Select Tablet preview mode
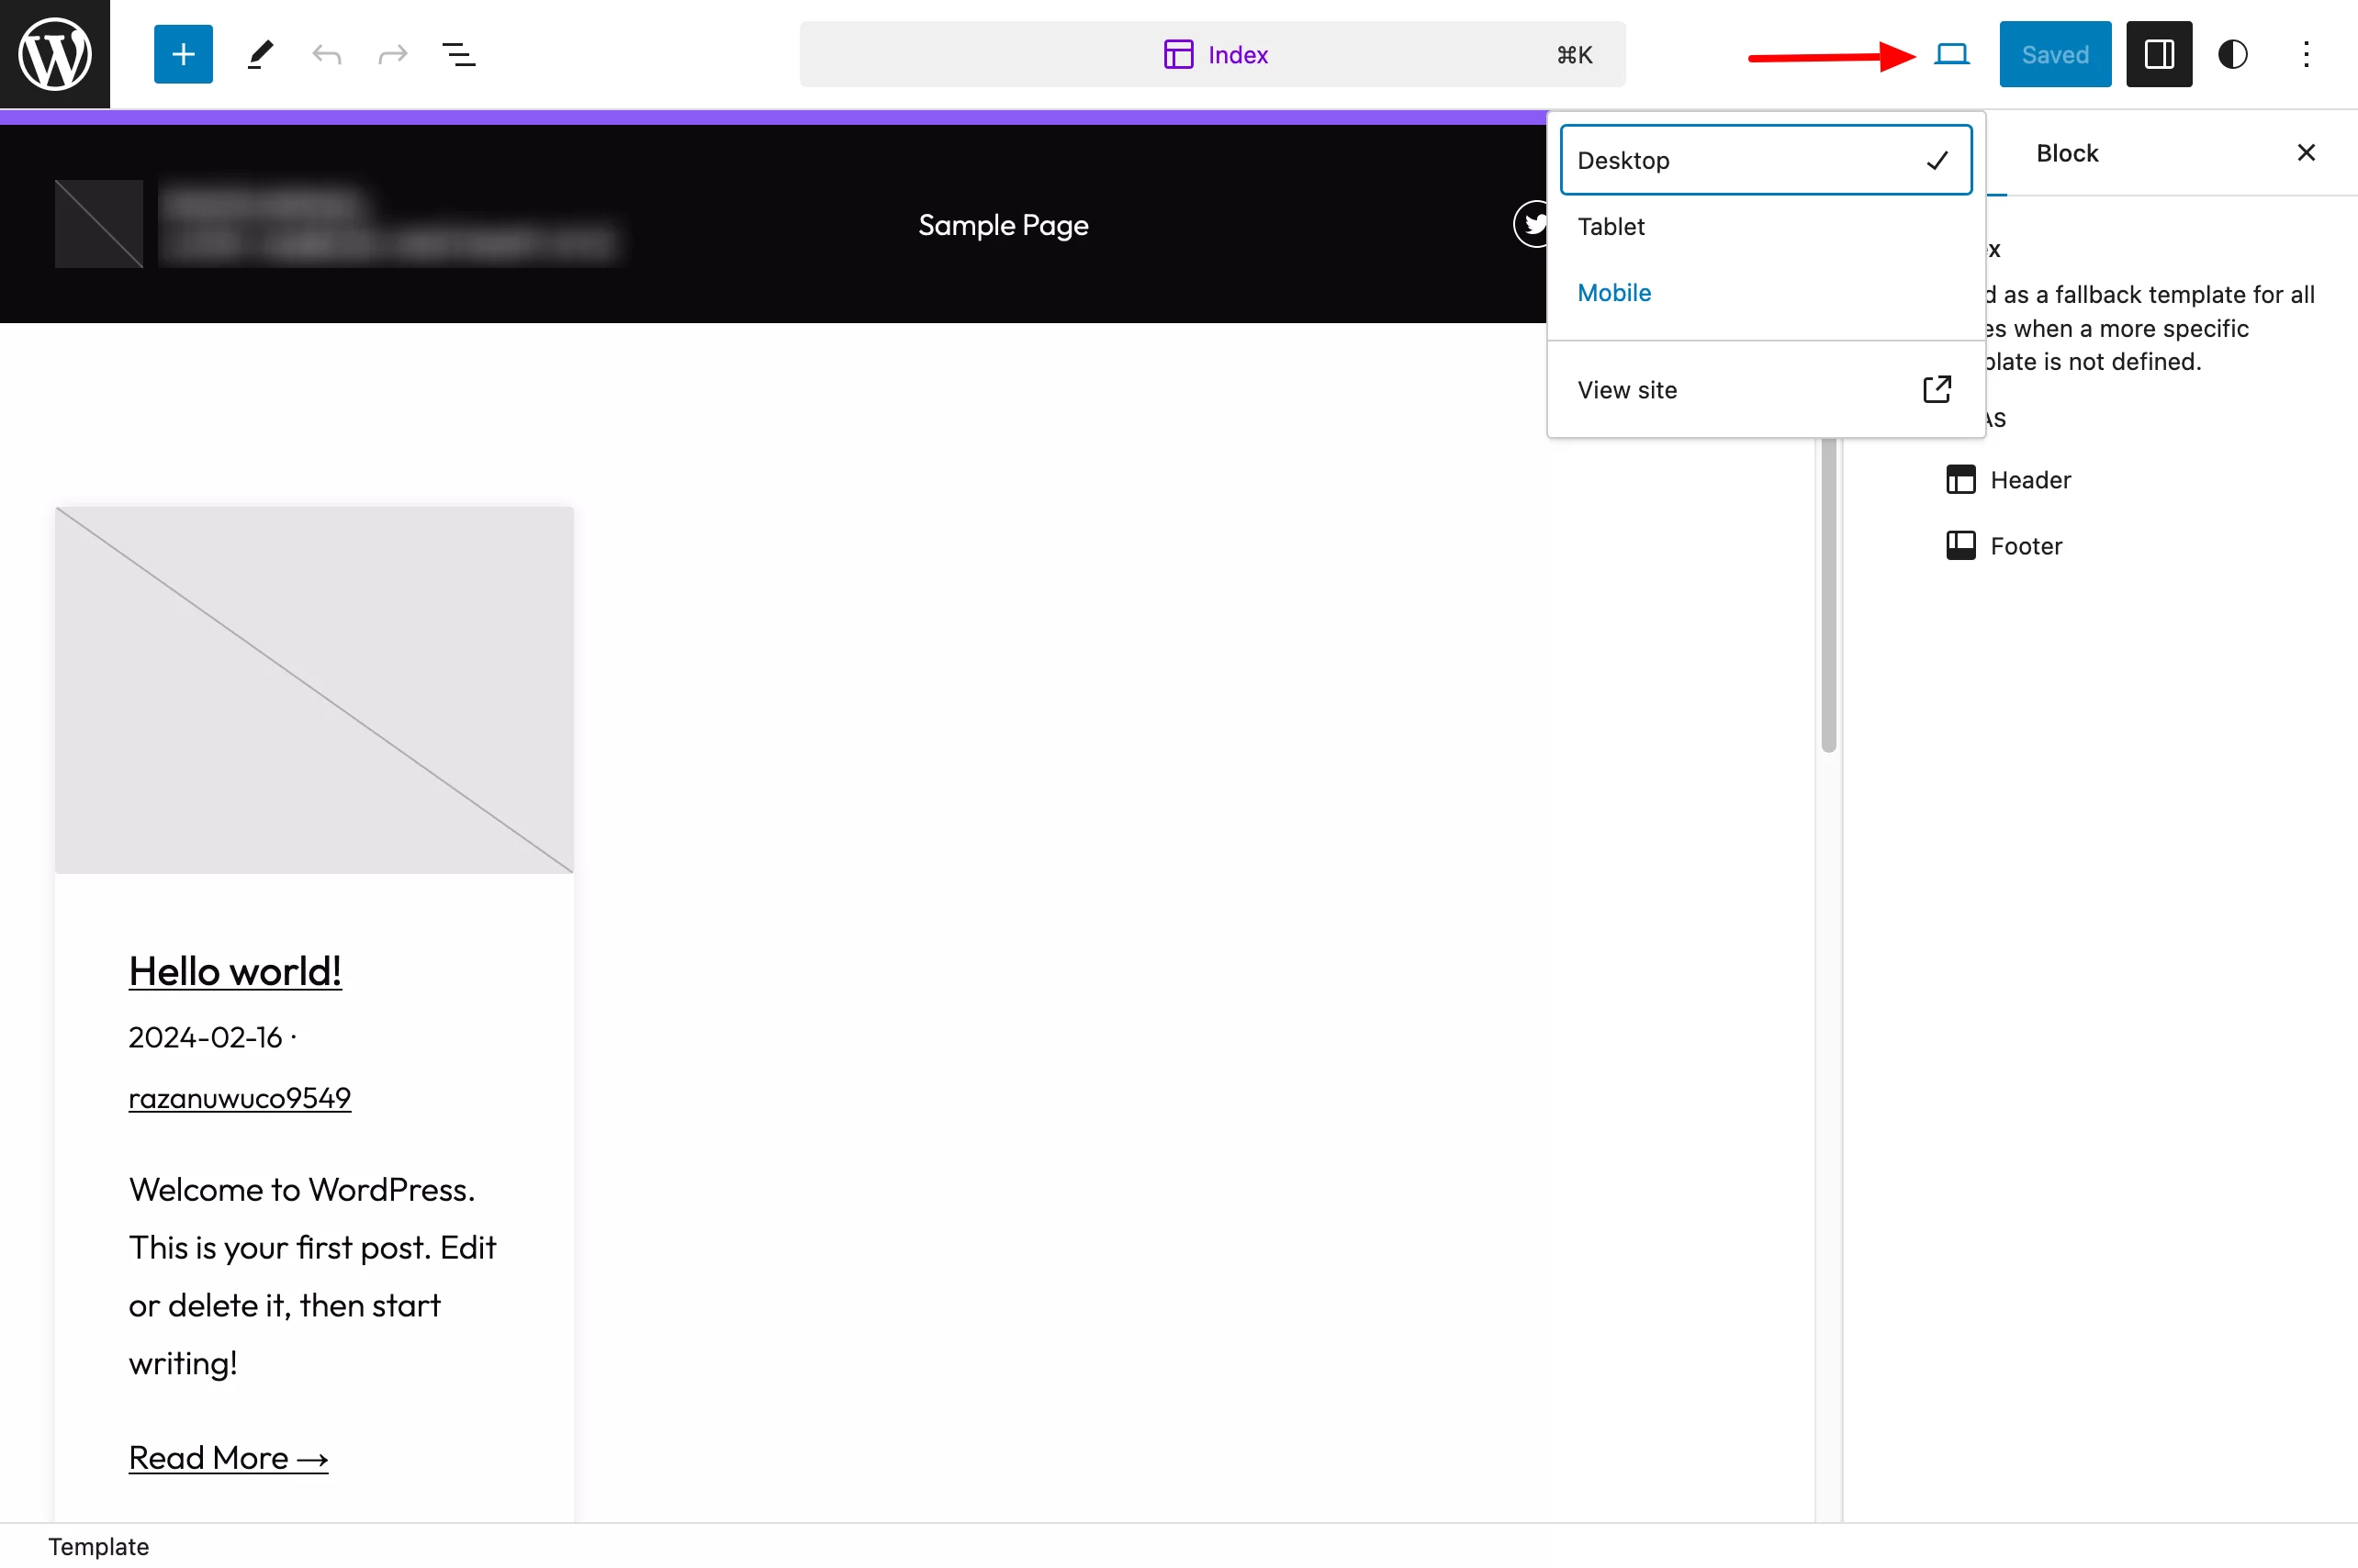This screenshot has width=2358, height=1568. pos(1765,226)
